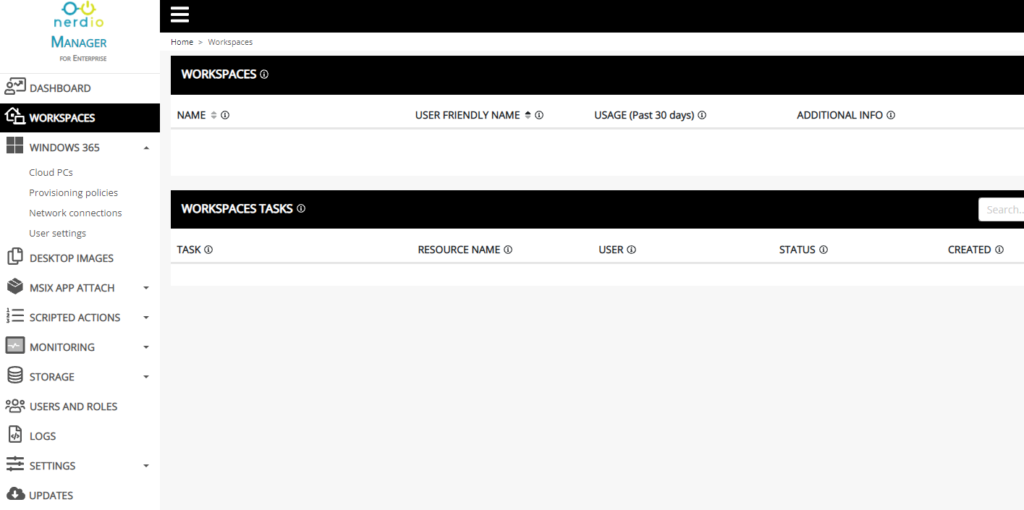Click the Workspaces sidebar icon

click(x=15, y=118)
